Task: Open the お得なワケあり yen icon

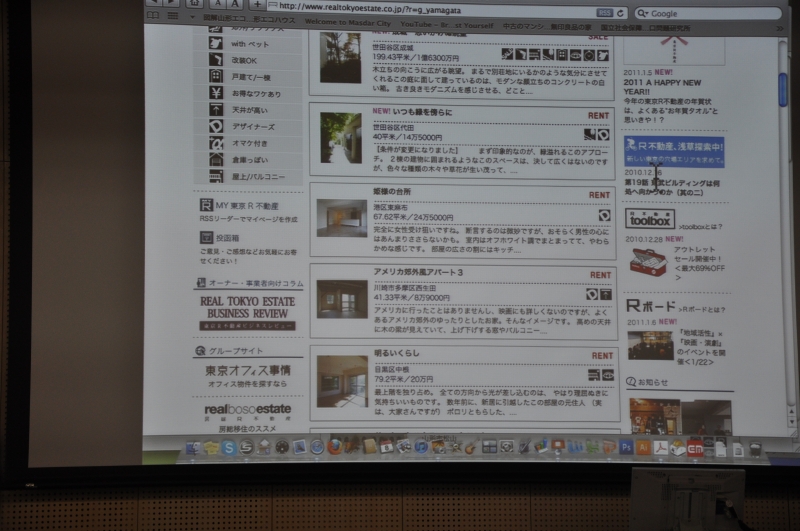Action: pos(216,93)
